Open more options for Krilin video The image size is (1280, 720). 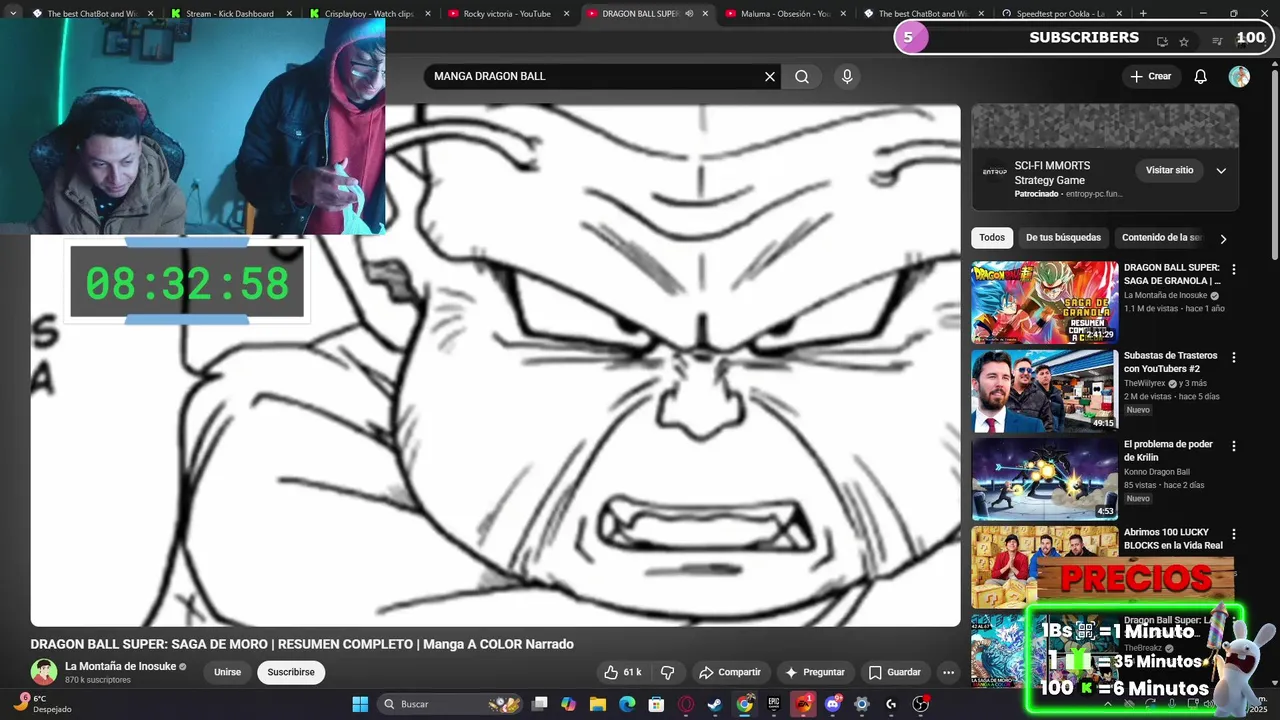1233,446
